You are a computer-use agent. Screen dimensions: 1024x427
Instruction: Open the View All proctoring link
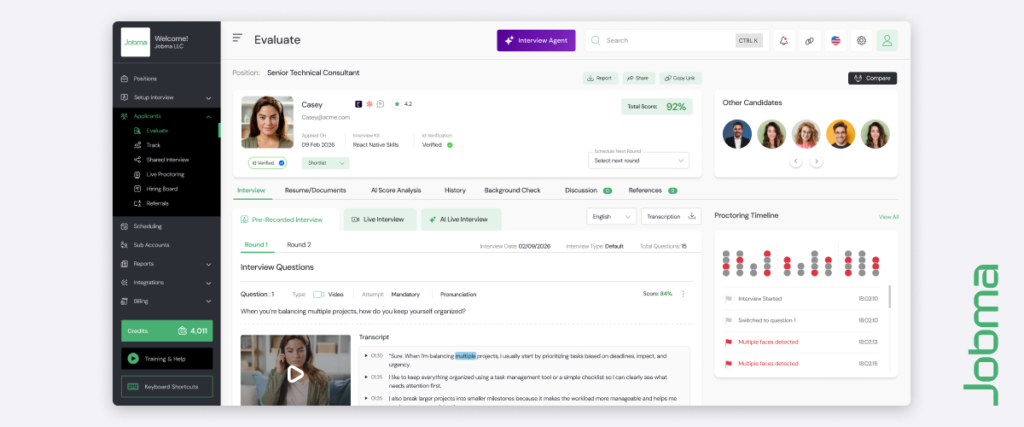coord(888,217)
